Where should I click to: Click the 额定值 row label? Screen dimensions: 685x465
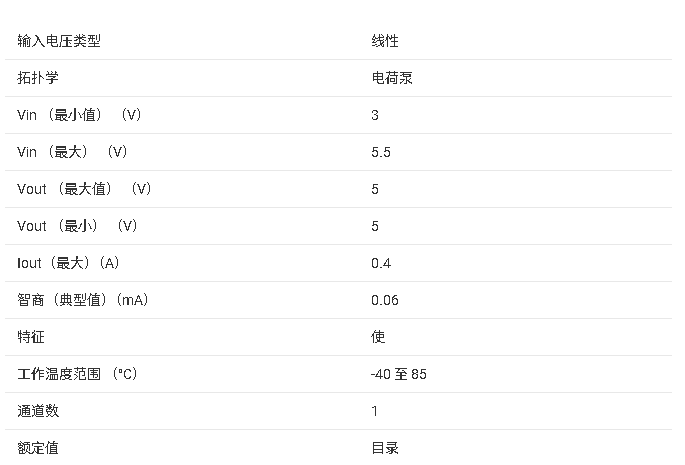(x=38, y=448)
